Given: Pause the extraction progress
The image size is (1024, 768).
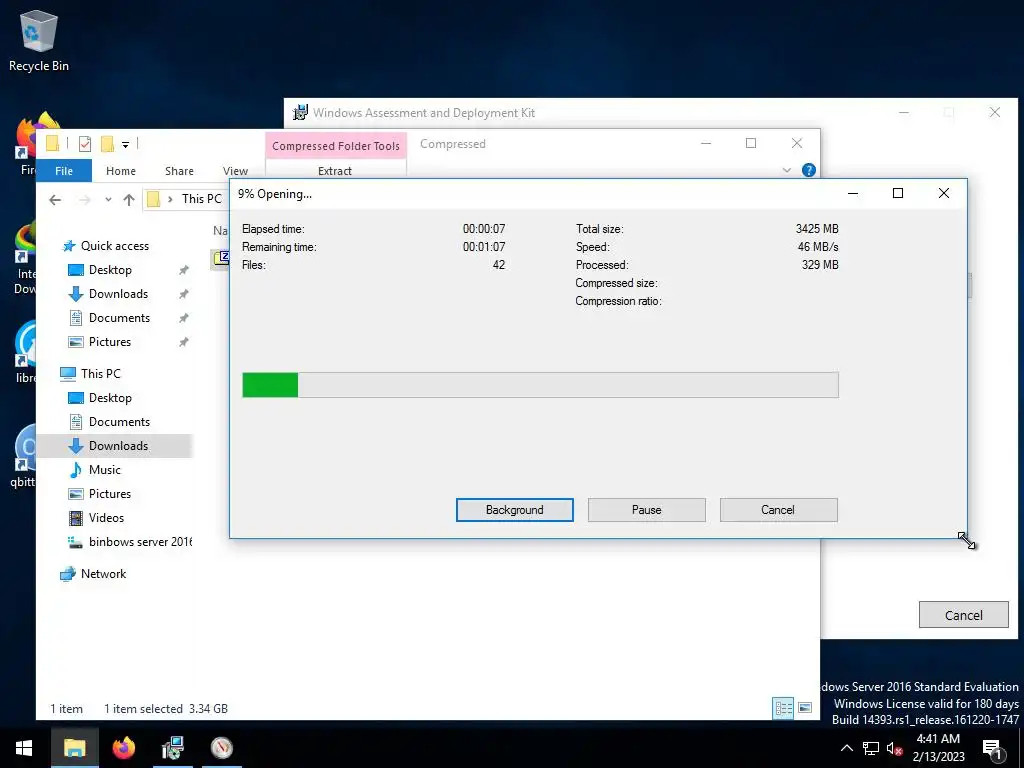Looking at the screenshot, I should tap(647, 510).
